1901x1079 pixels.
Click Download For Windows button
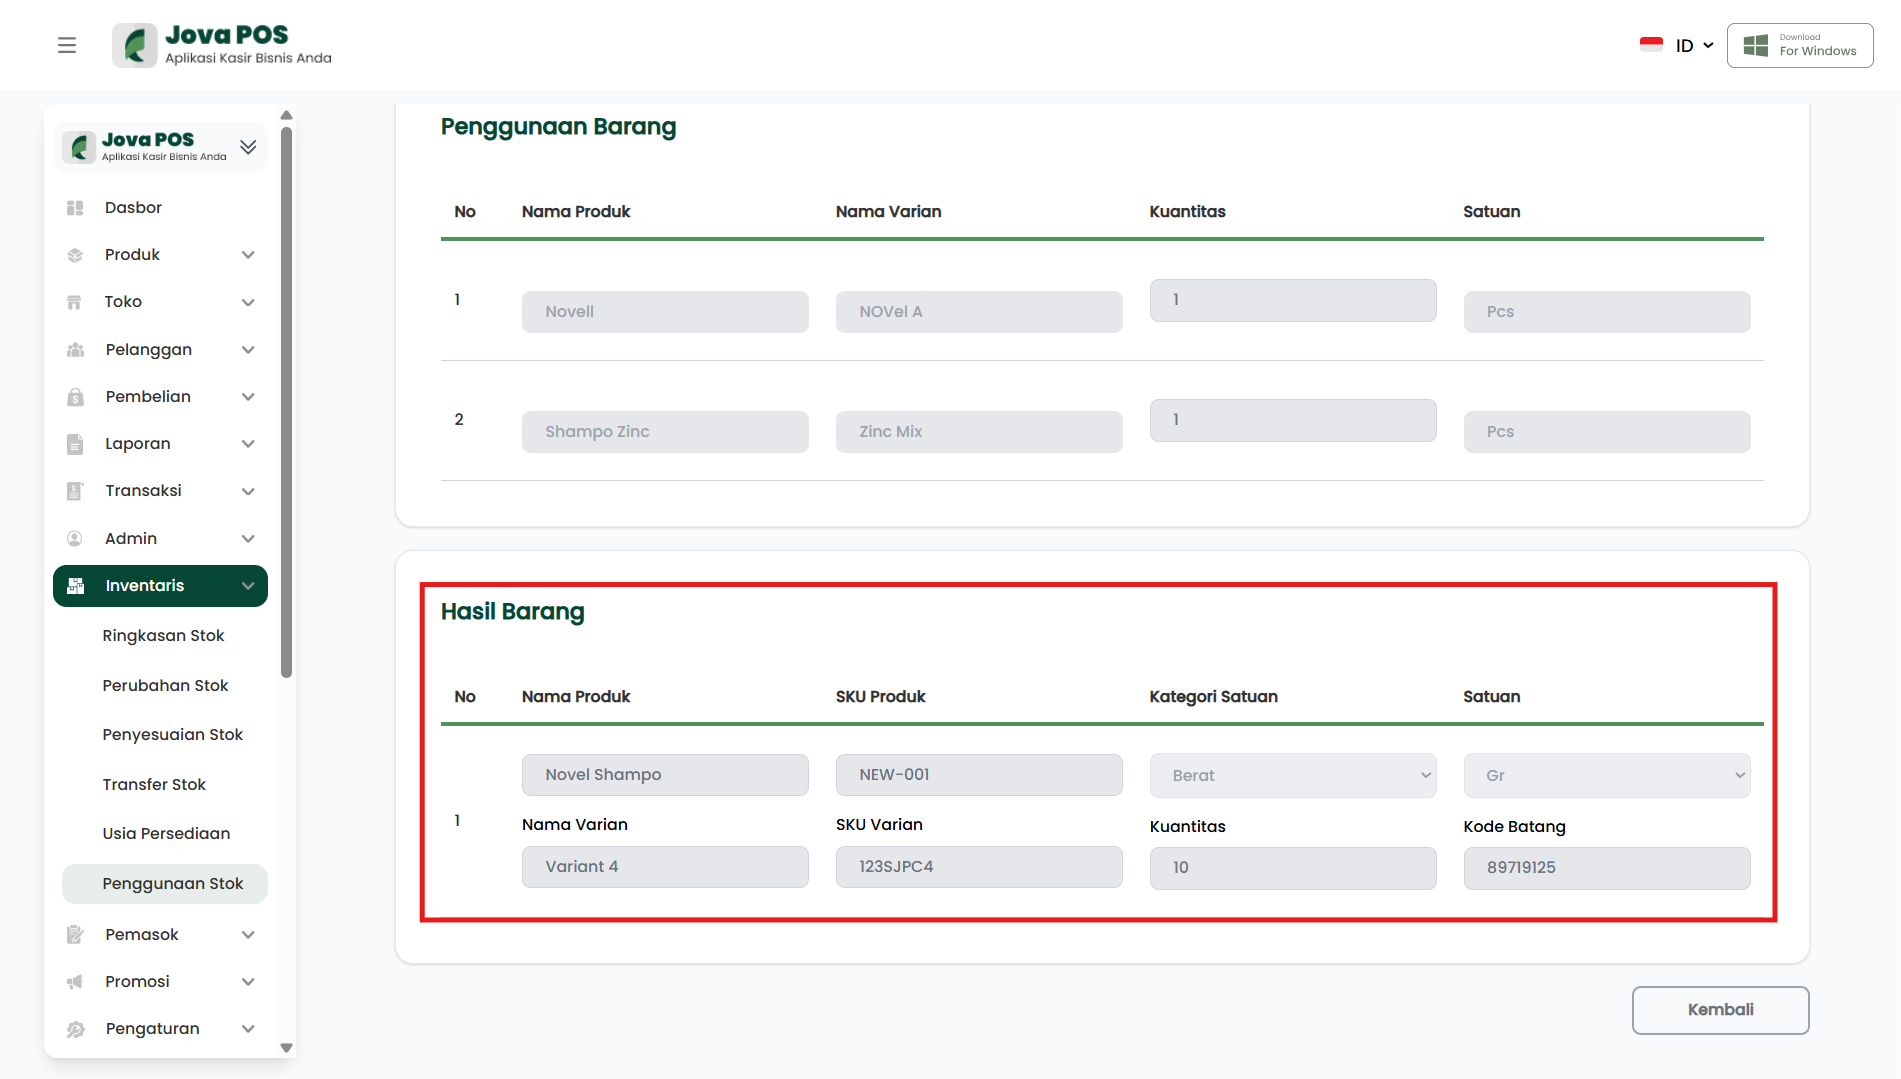[x=1800, y=46]
